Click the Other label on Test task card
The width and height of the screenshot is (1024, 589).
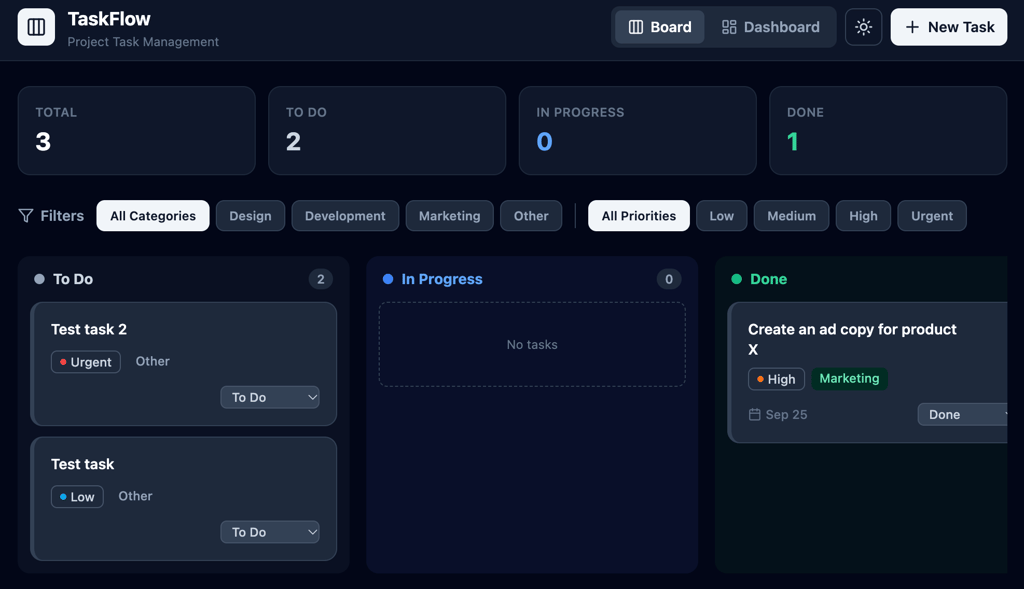[135, 496]
